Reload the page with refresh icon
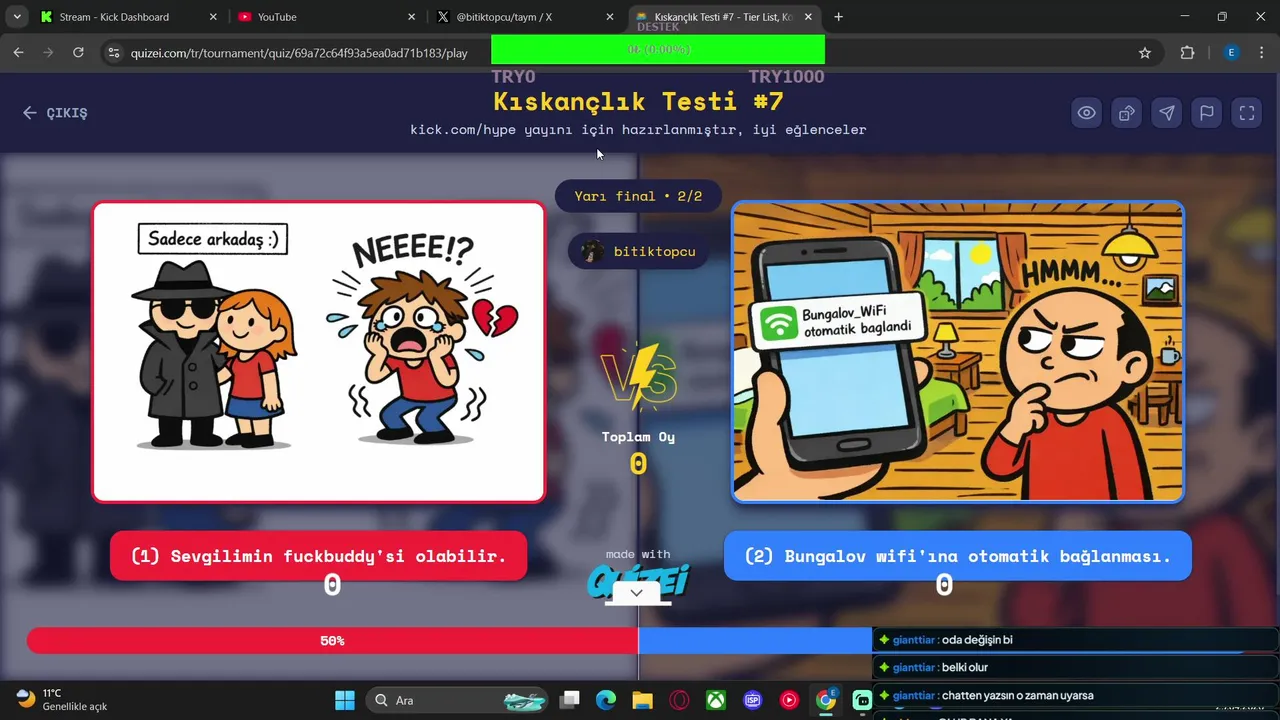The width and height of the screenshot is (1280, 720). [x=78, y=53]
